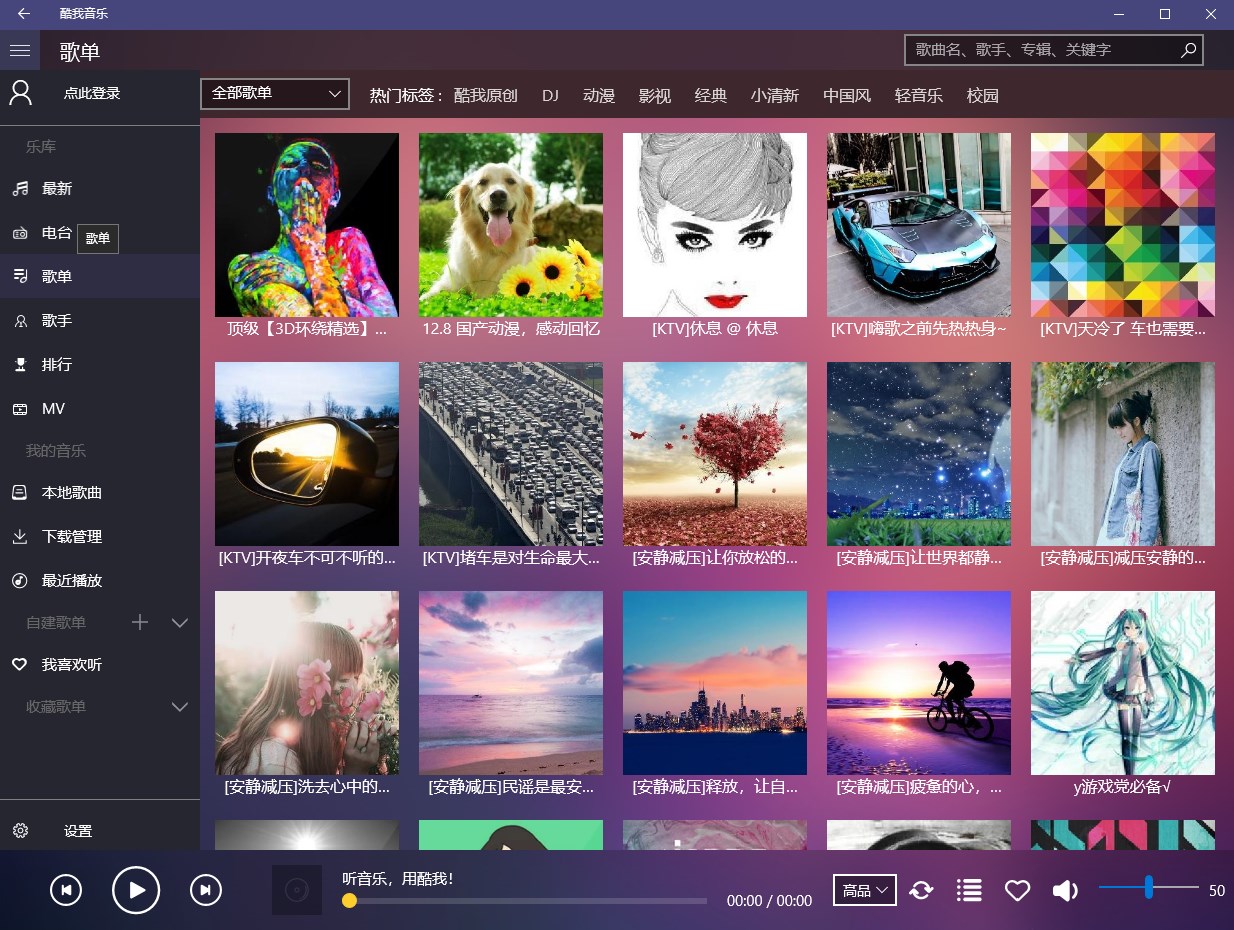Select 歌单 playlist icon in sidebar
This screenshot has width=1234, height=930.
click(20, 277)
